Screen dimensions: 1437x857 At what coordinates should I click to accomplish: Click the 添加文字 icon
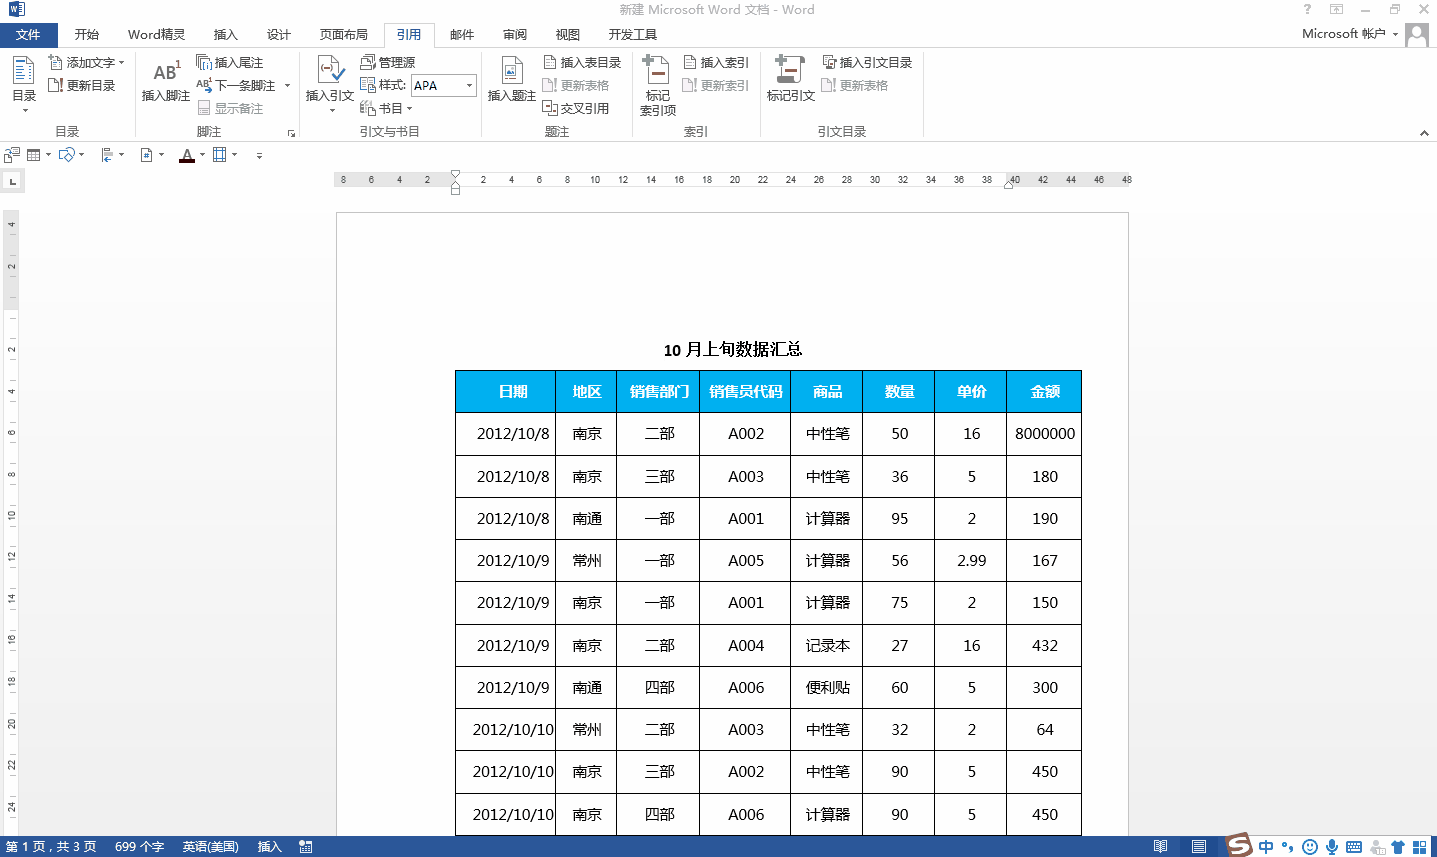tap(56, 62)
